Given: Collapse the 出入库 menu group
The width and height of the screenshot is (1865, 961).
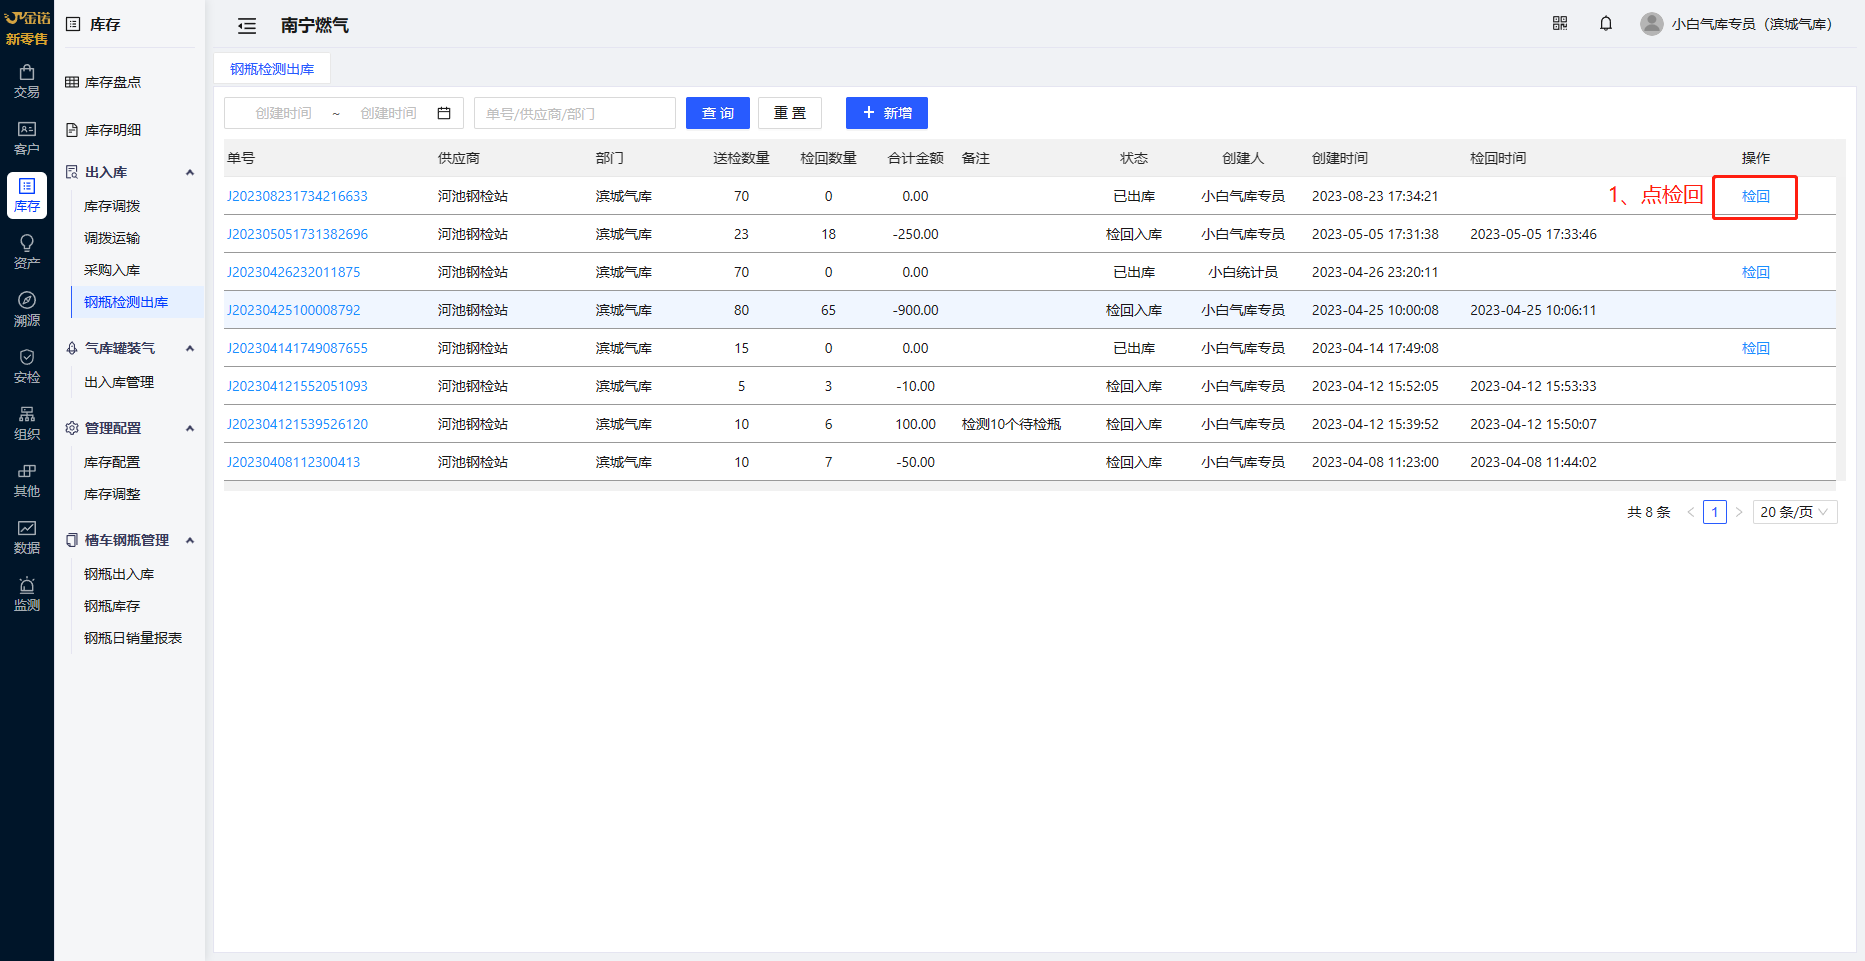Looking at the screenshot, I should 190,172.
